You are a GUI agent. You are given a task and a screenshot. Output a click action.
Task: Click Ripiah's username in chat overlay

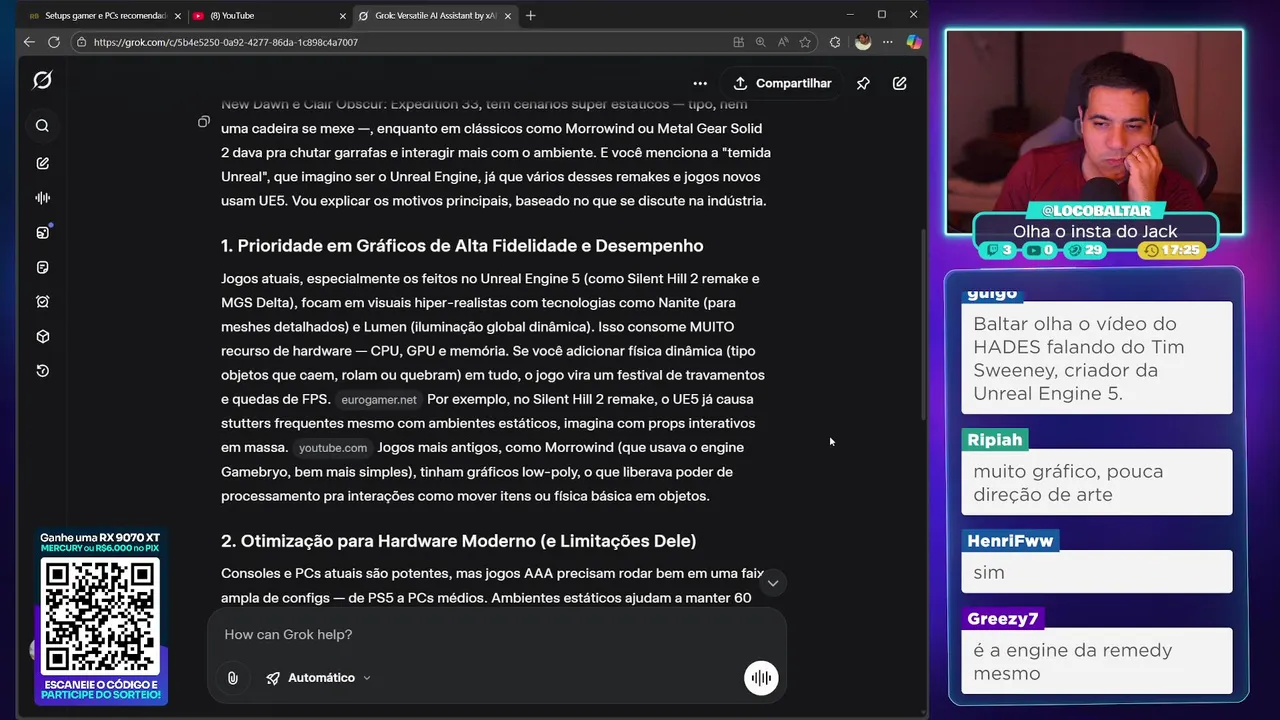(994, 440)
